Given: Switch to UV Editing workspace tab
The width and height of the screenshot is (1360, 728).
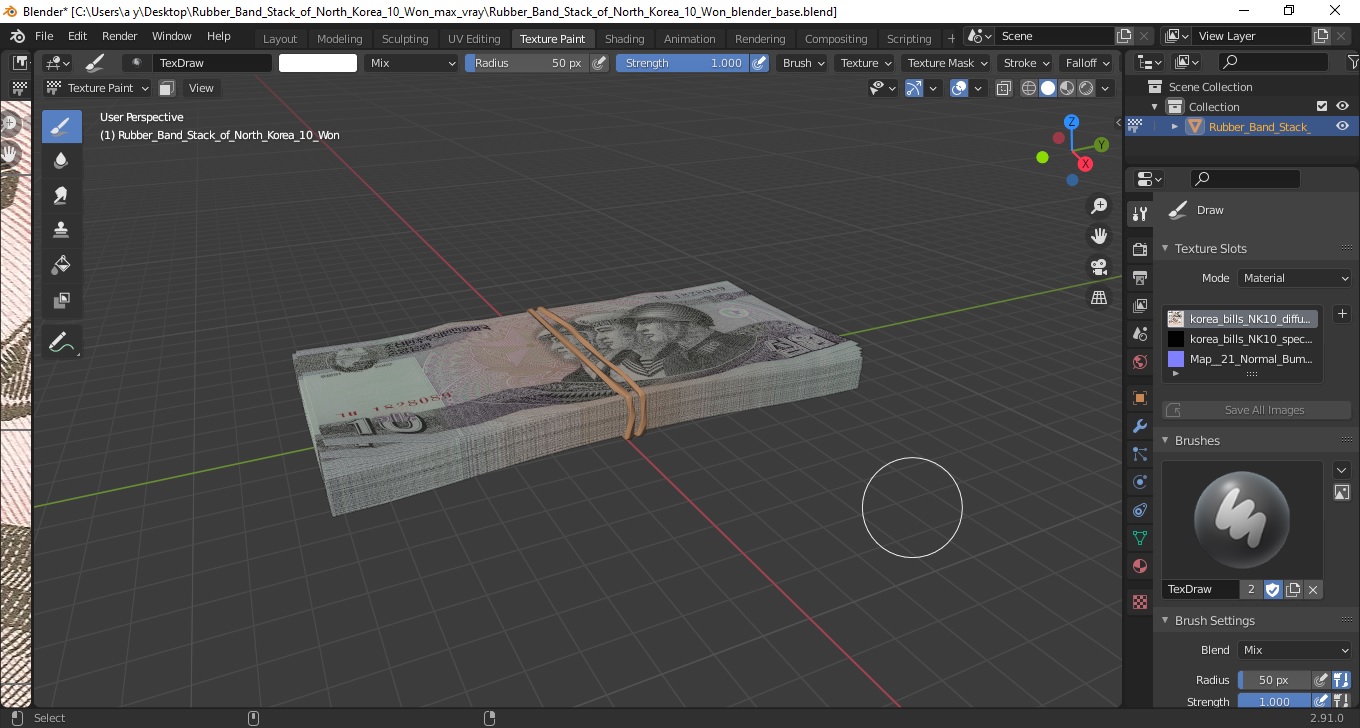Looking at the screenshot, I should coord(474,39).
